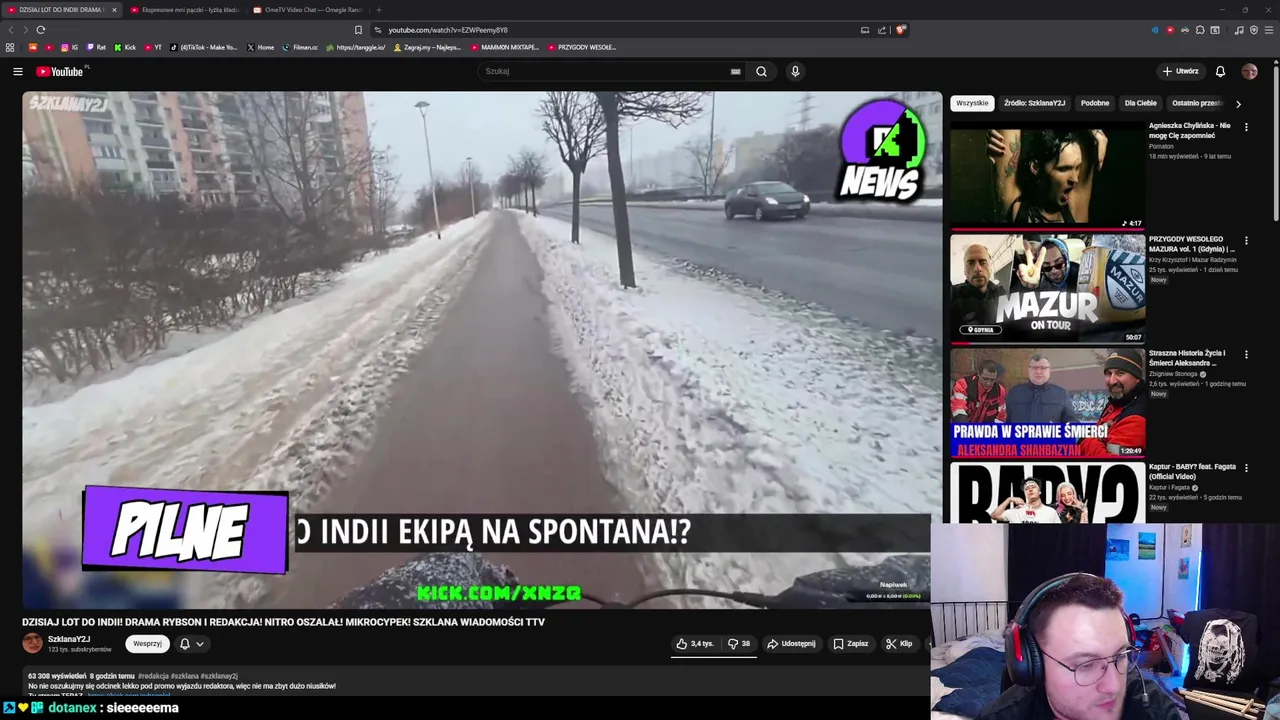
Task: Open the Kaptur - BABY? video title
Action: pyautogui.click(x=1192, y=471)
